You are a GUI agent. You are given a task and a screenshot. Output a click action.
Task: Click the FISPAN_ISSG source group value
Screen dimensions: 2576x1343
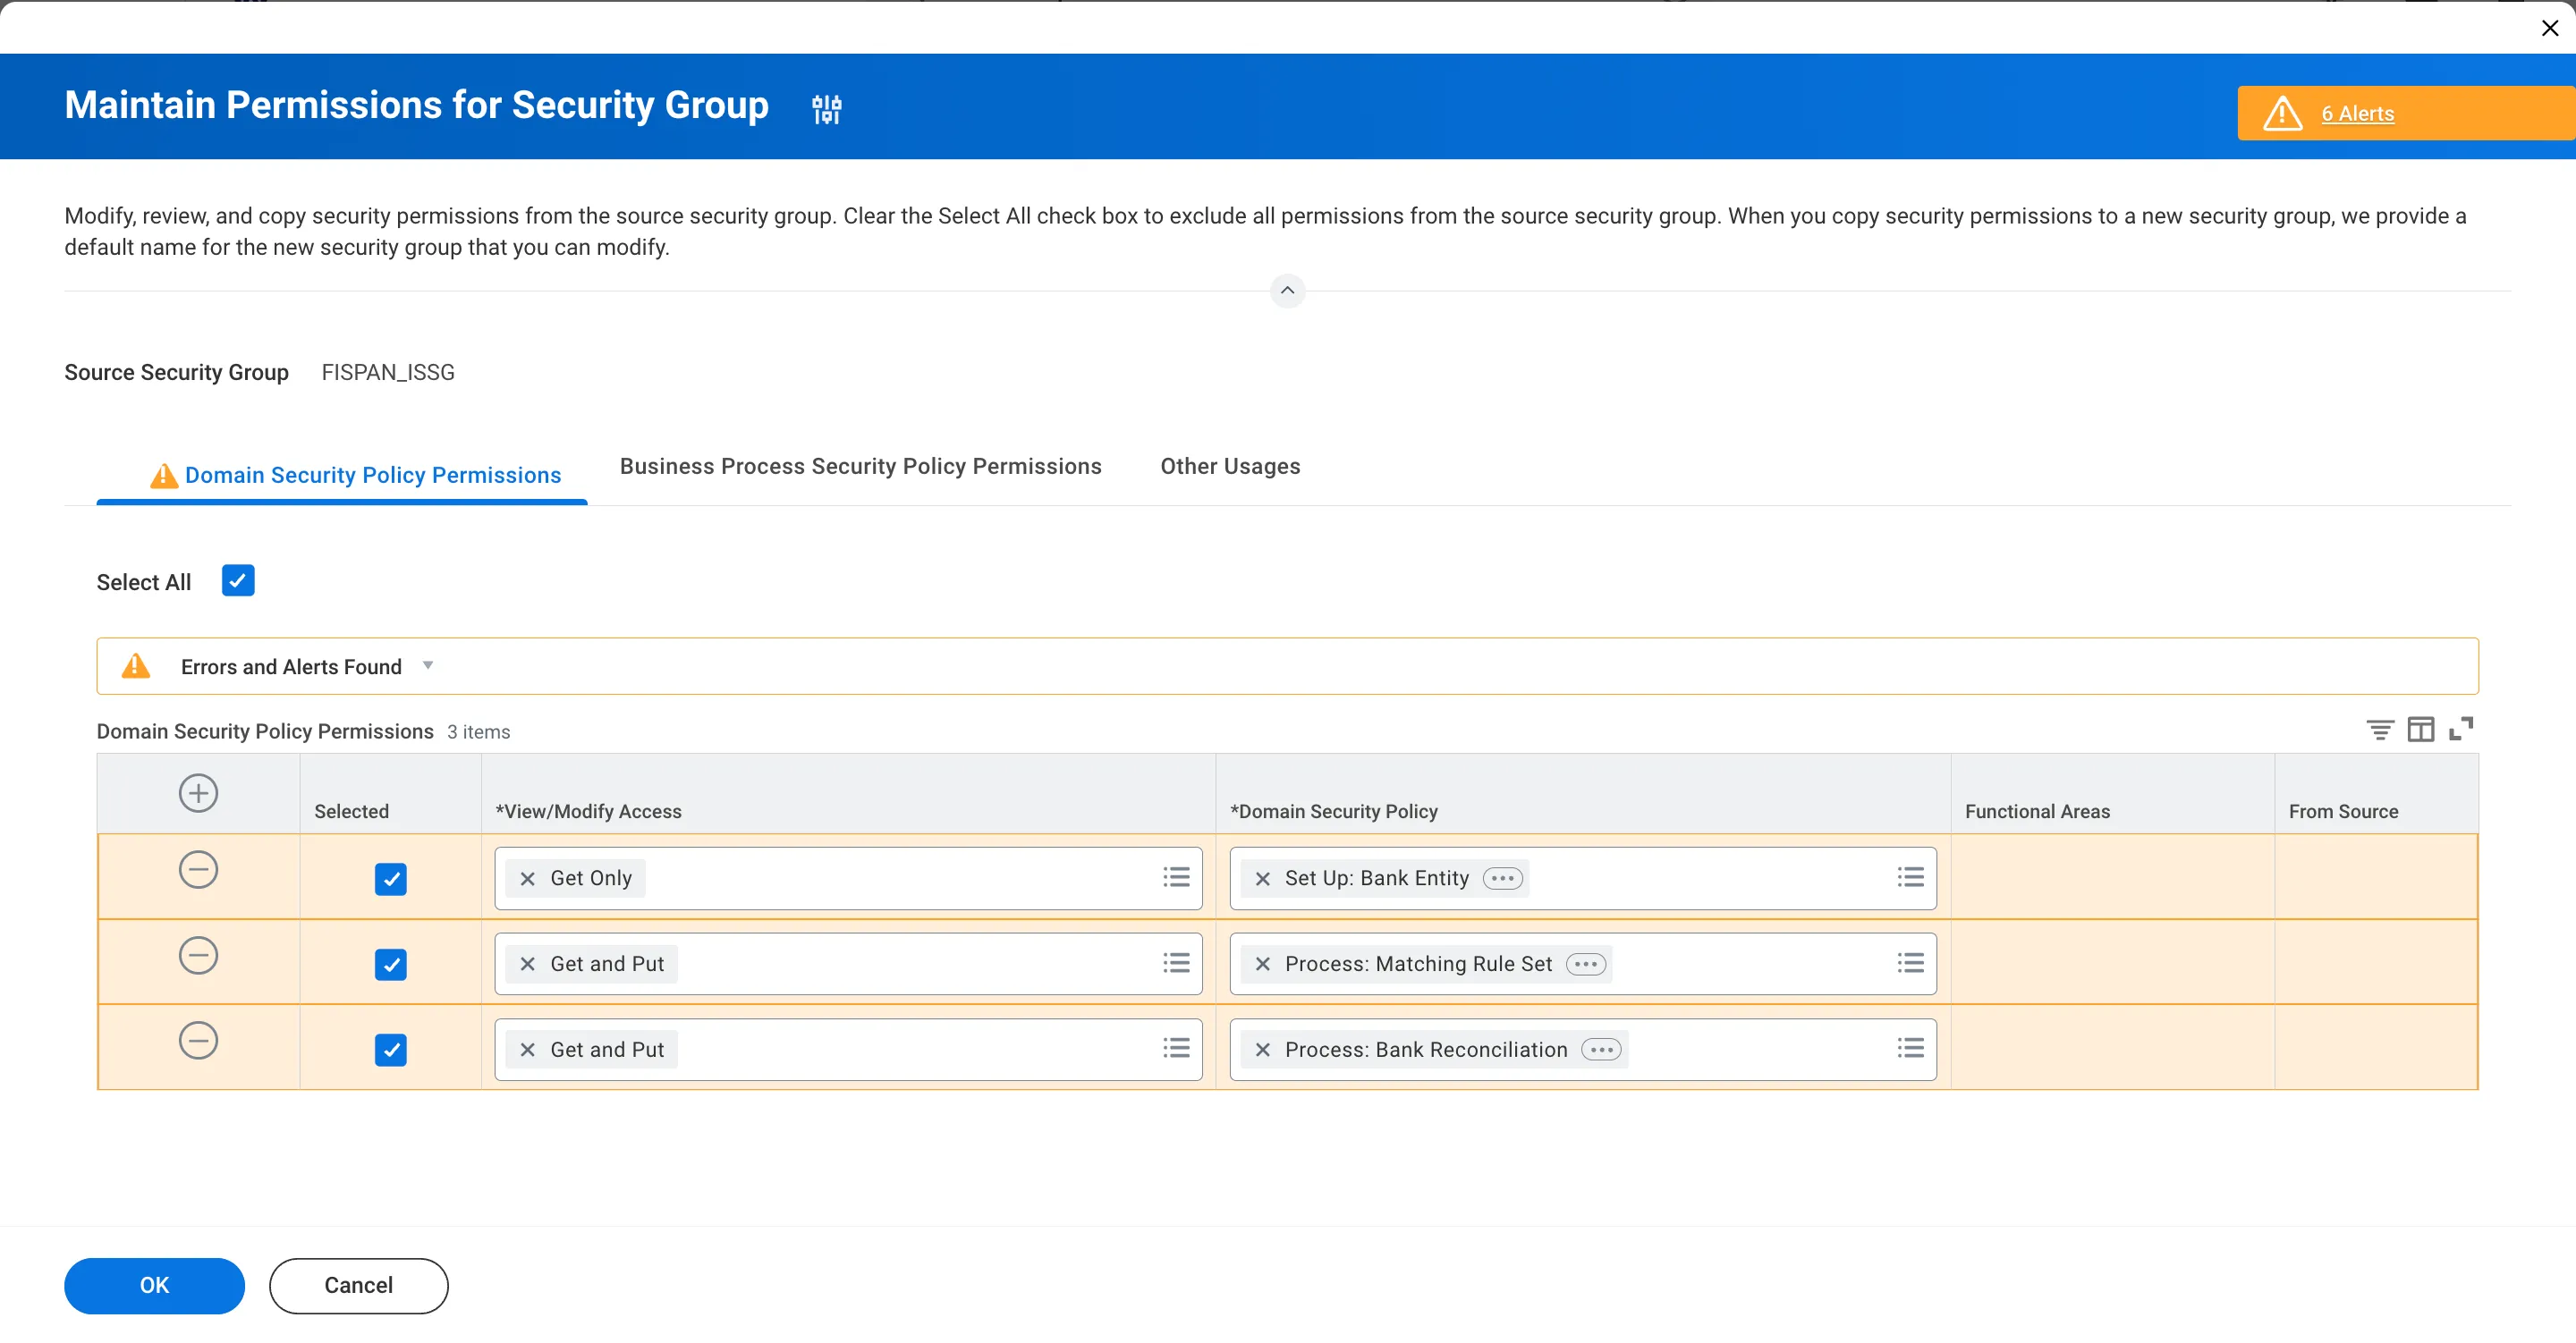[388, 372]
